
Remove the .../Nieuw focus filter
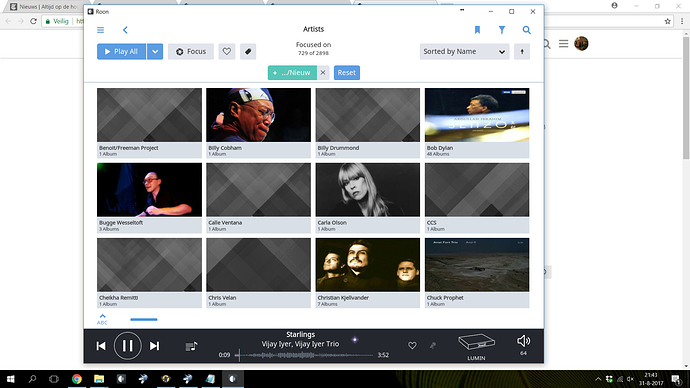(x=323, y=73)
